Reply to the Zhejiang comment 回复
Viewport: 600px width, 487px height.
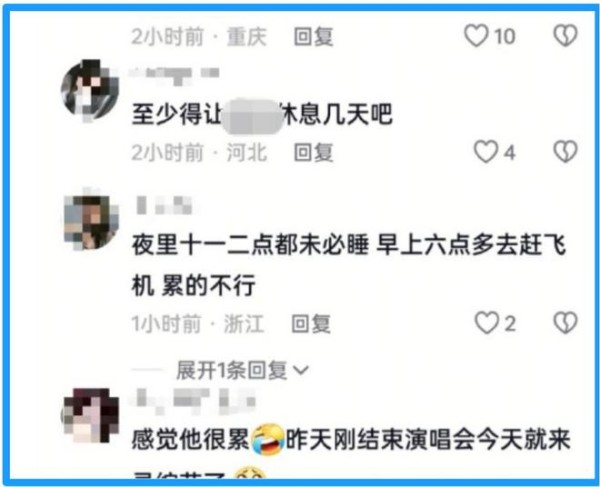coord(311,324)
